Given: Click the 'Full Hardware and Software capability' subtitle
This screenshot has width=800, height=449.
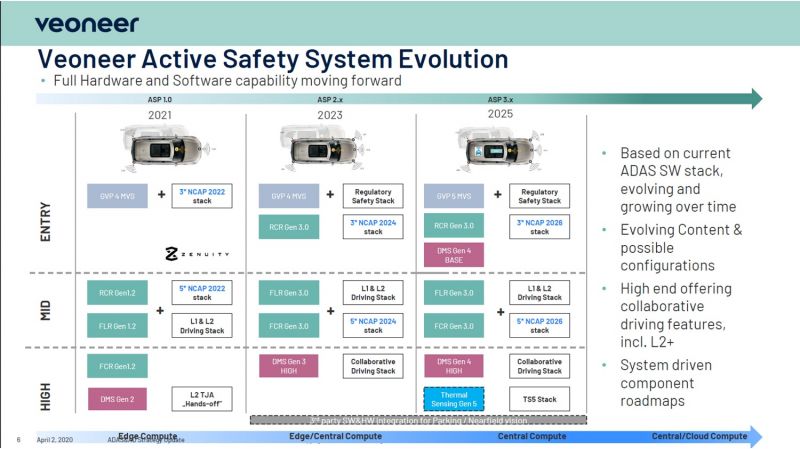Looking at the screenshot, I should pos(227,81).
